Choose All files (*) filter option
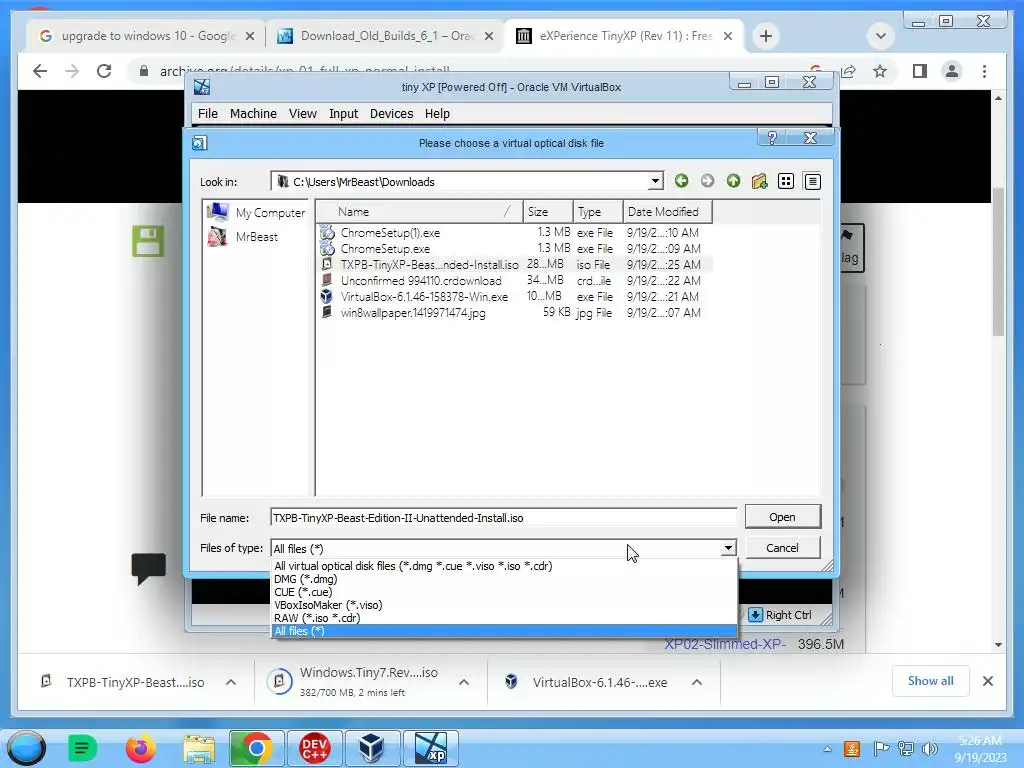The width and height of the screenshot is (1024, 768). pos(504,632)
